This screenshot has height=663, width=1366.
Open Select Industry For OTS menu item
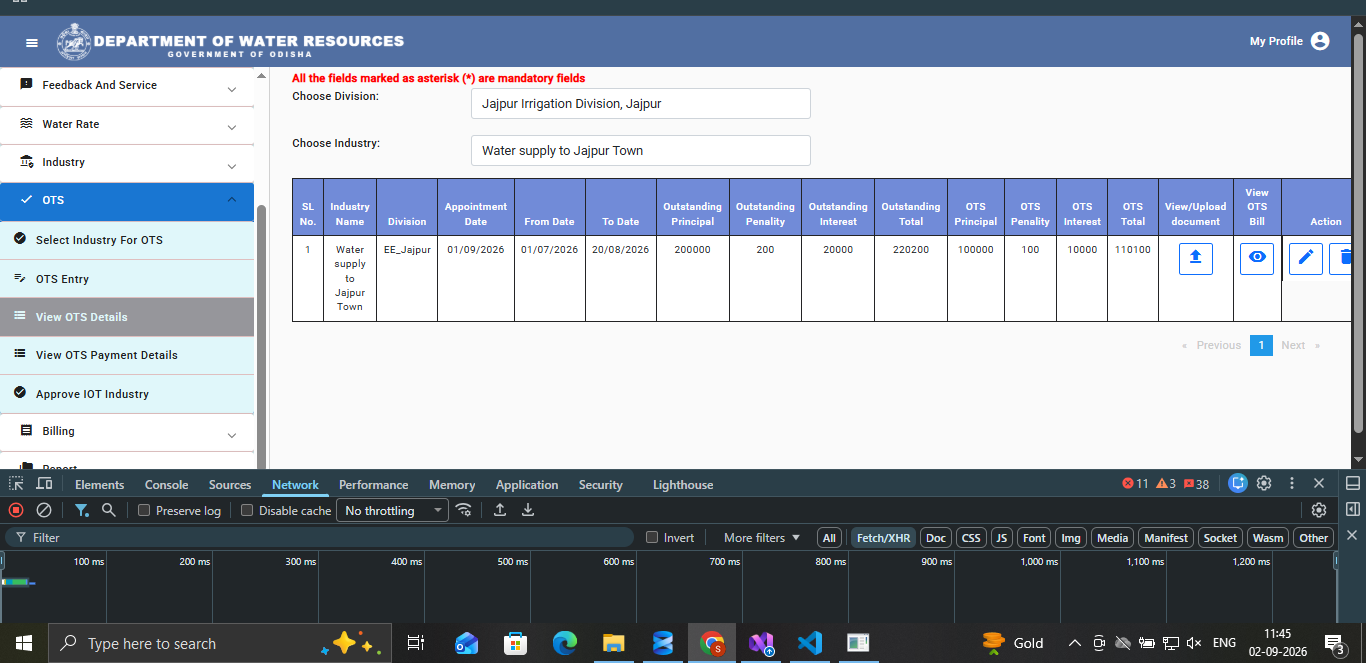tap(127, 240)
